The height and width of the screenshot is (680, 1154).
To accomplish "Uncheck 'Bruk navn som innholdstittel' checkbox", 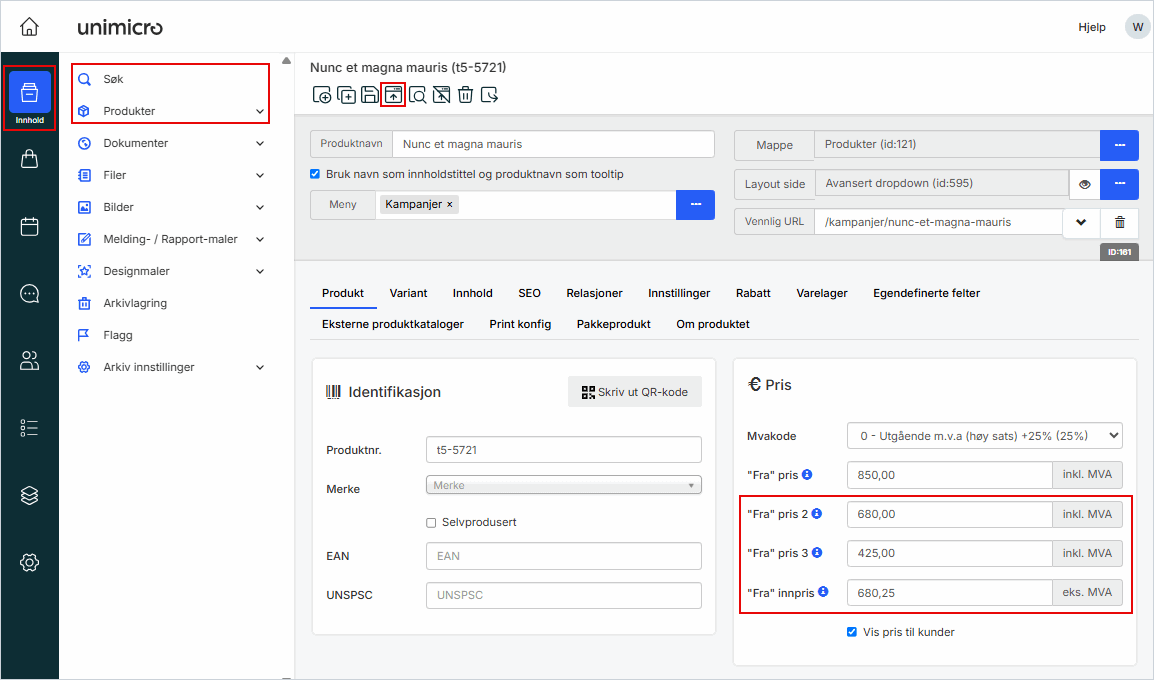I will 316,174.
